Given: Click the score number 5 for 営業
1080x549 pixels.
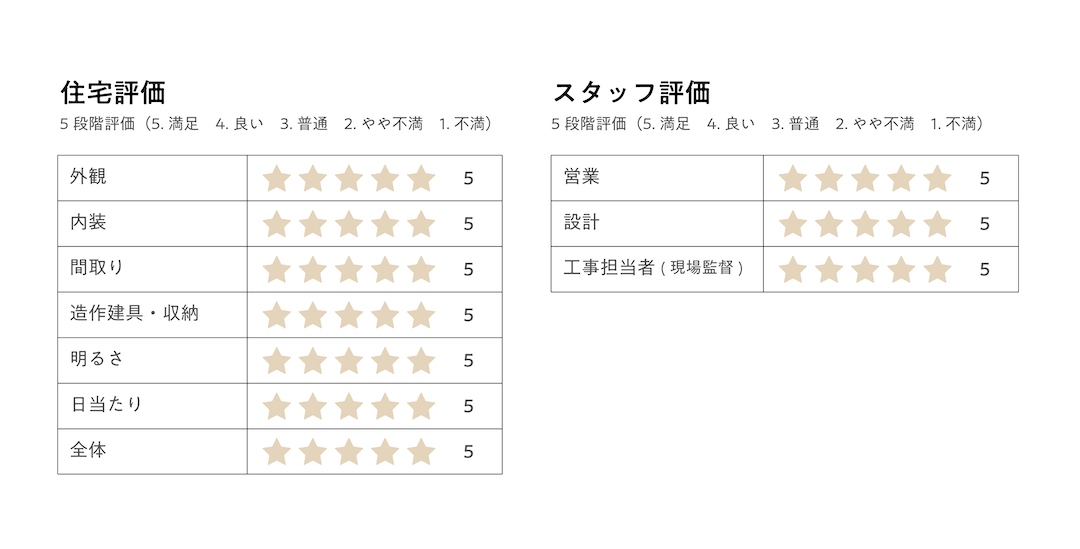Looking at the screenshot, I should (984, 178).
